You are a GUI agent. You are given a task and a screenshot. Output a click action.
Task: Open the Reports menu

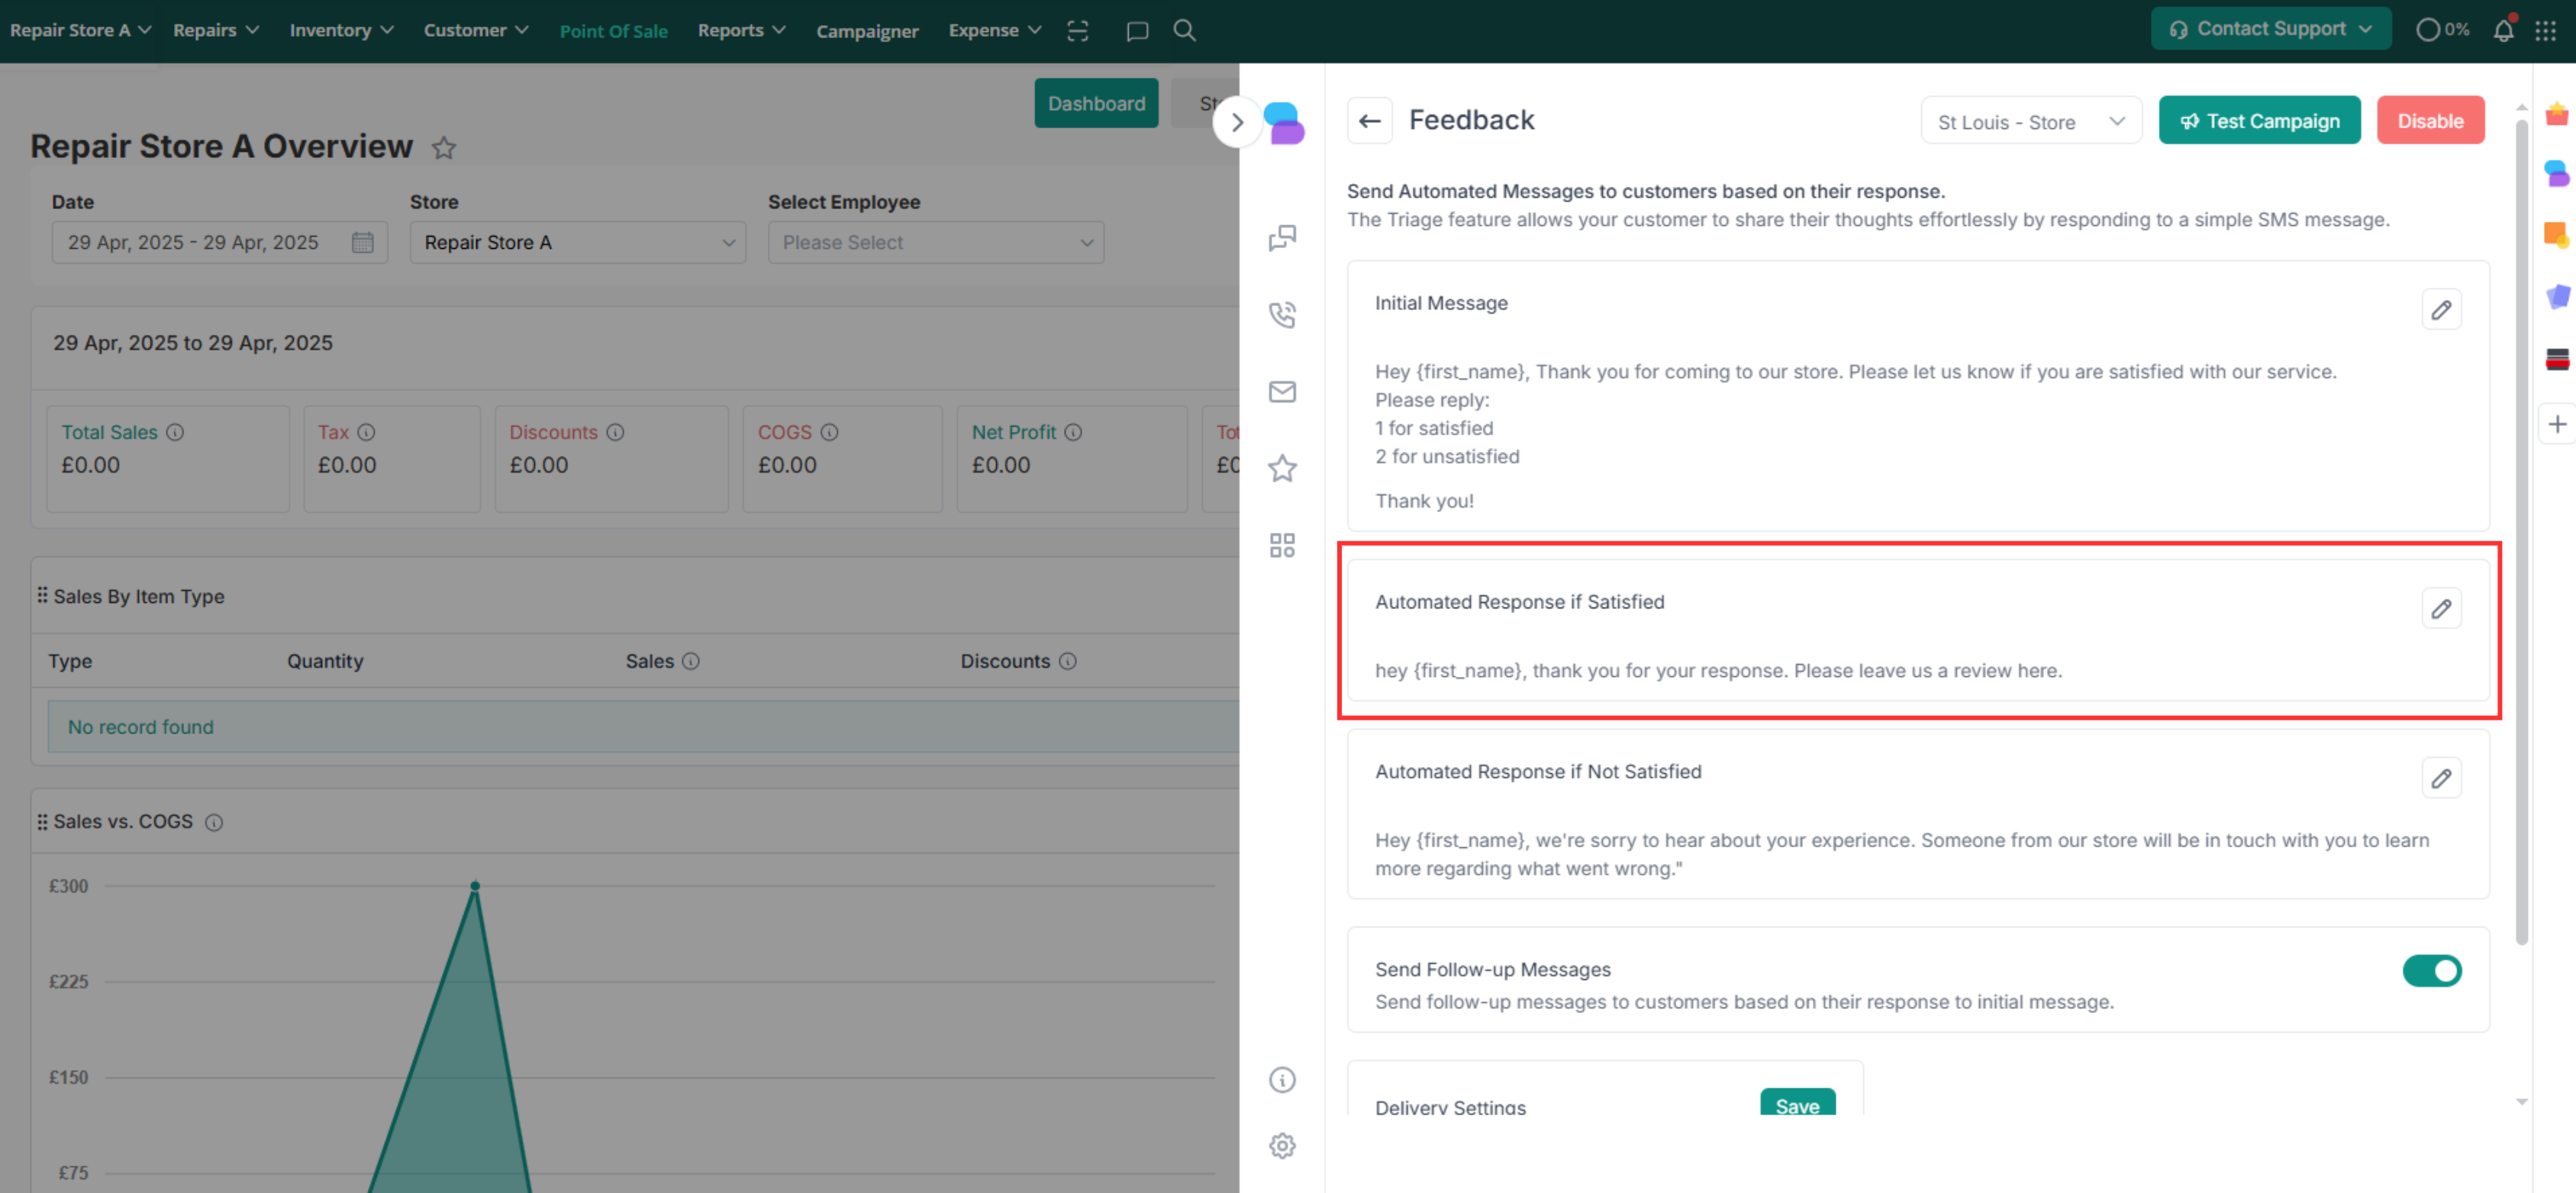coord(741,30)
